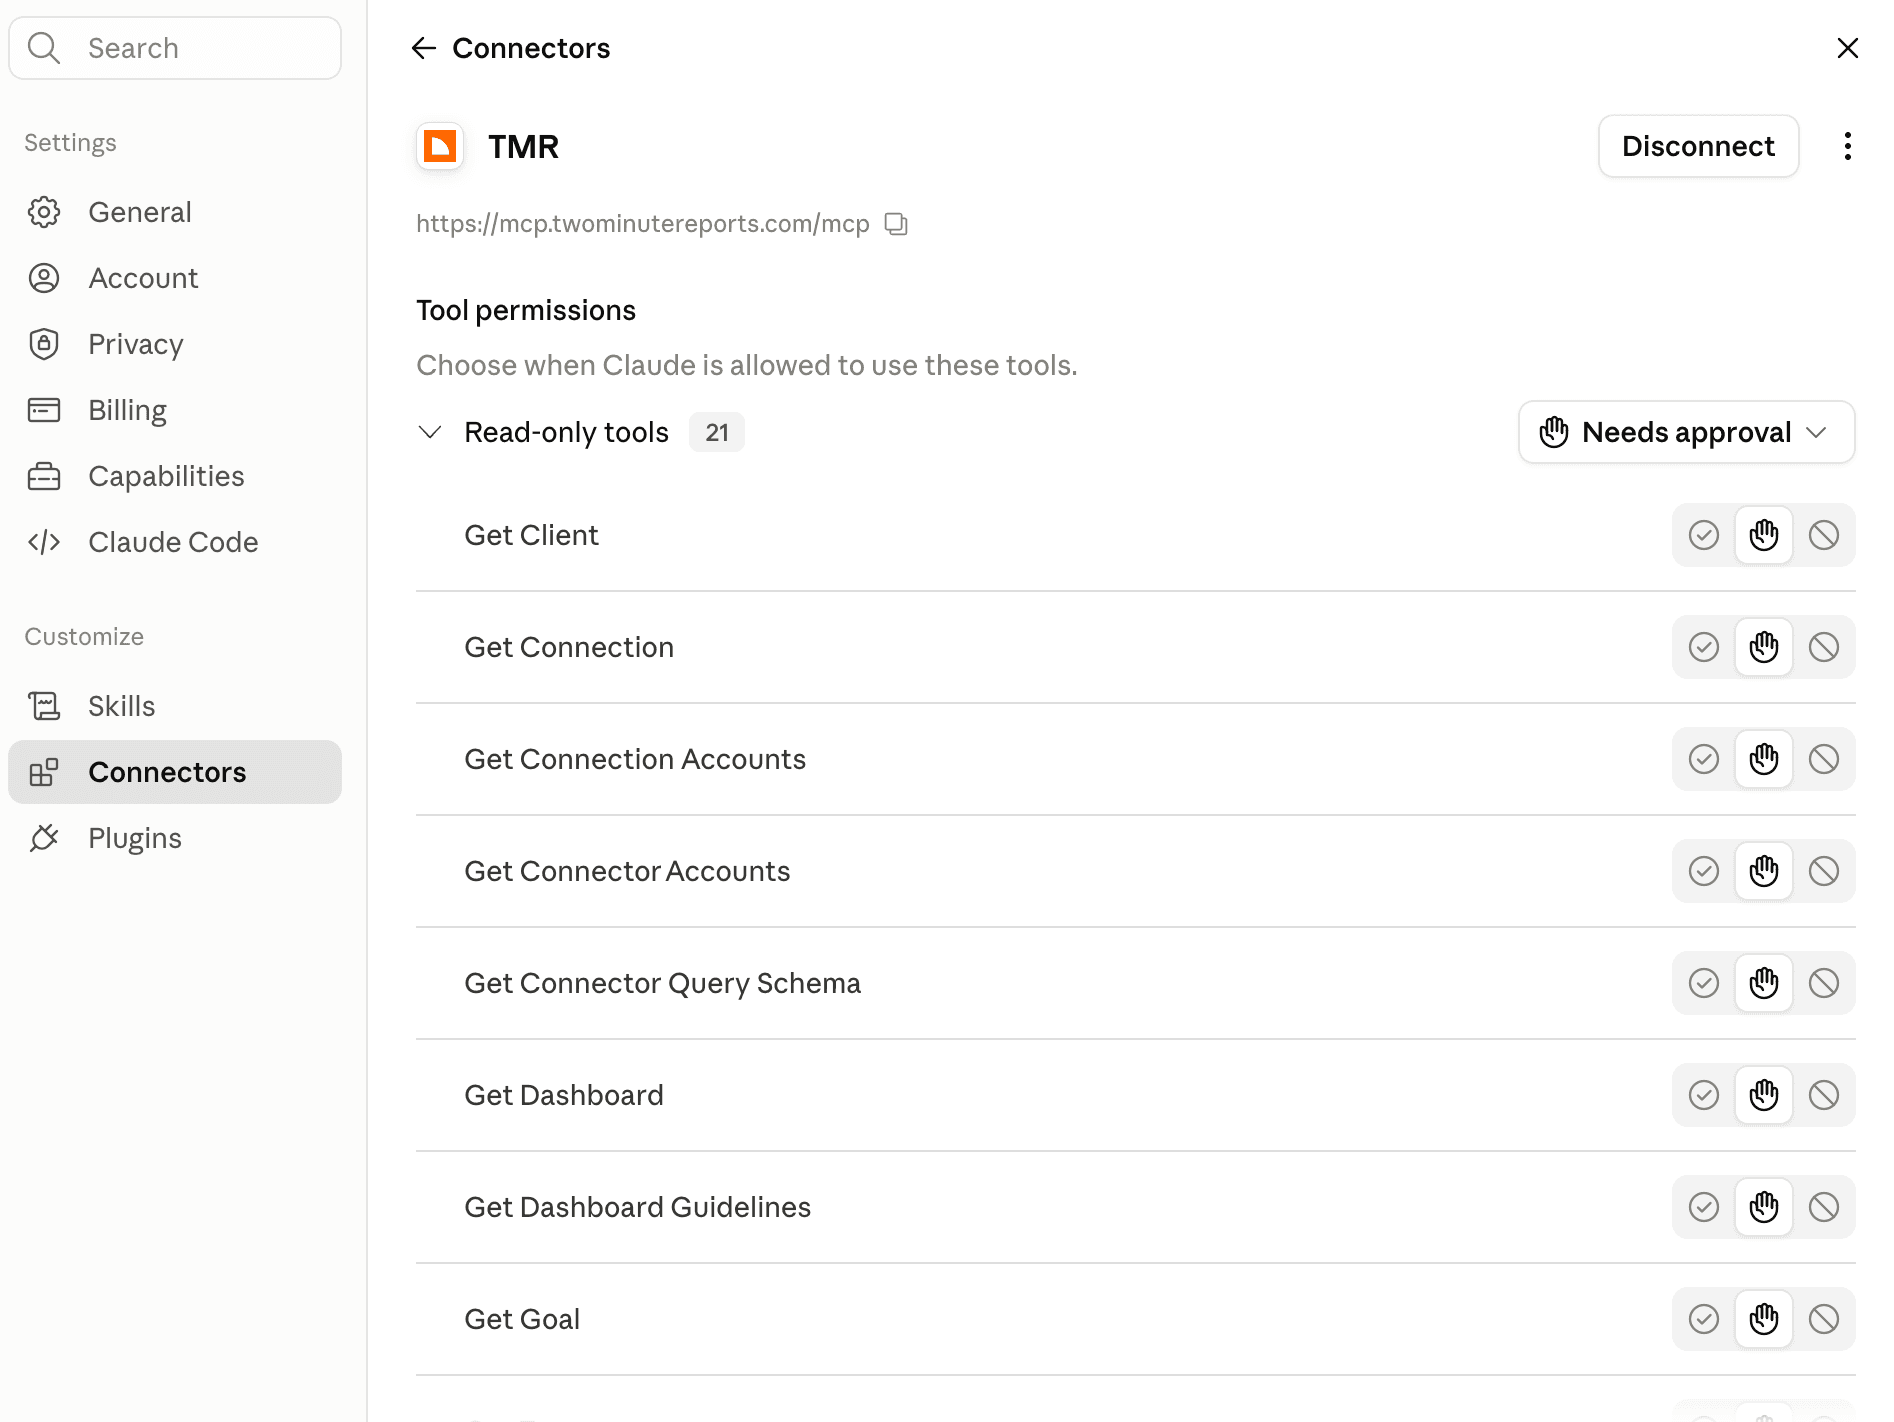Open the Needs approval dropdown
The width and height of the screenshot is (1894, 1422).
tap(1686, 432)
